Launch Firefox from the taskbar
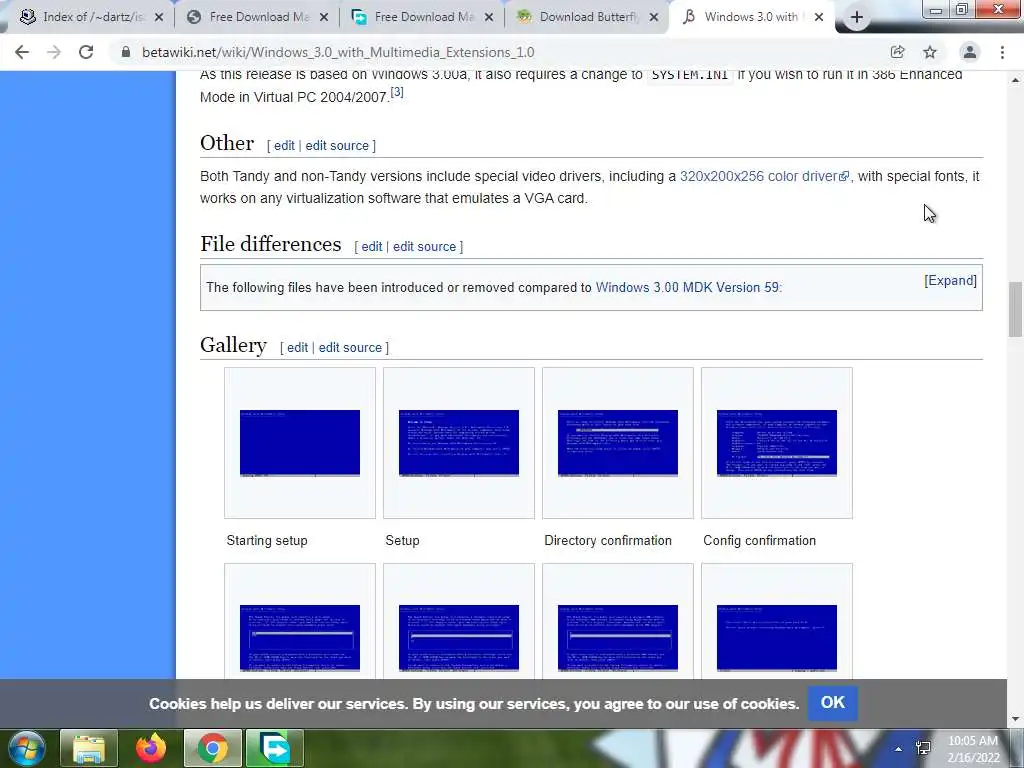1024x768 pixels. (x=151, y=748)
